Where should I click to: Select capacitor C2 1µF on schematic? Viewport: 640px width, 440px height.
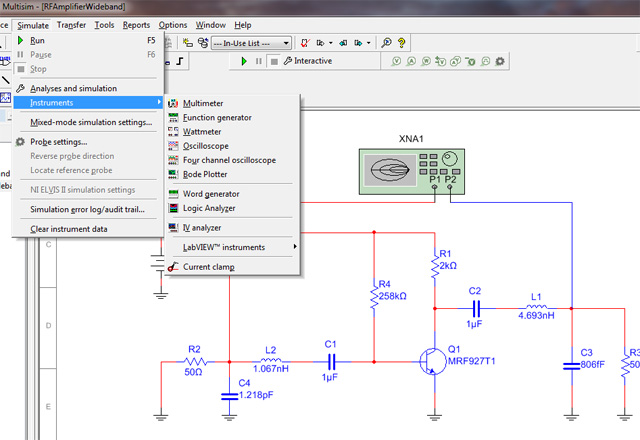coord(476,309)
